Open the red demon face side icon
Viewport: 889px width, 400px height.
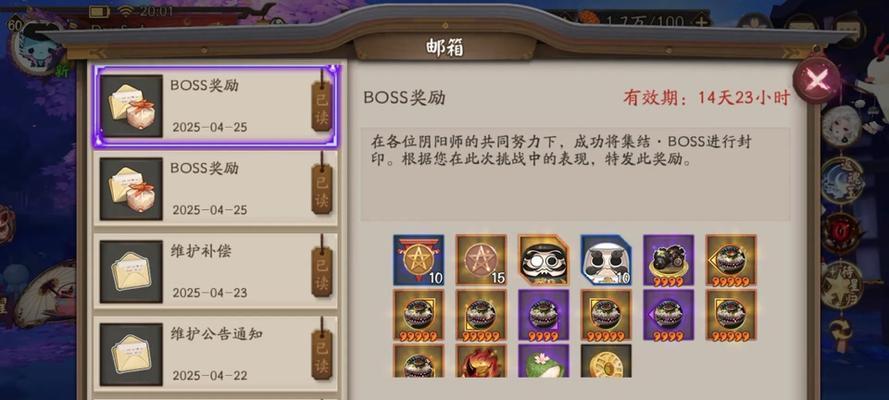point(842,233)
